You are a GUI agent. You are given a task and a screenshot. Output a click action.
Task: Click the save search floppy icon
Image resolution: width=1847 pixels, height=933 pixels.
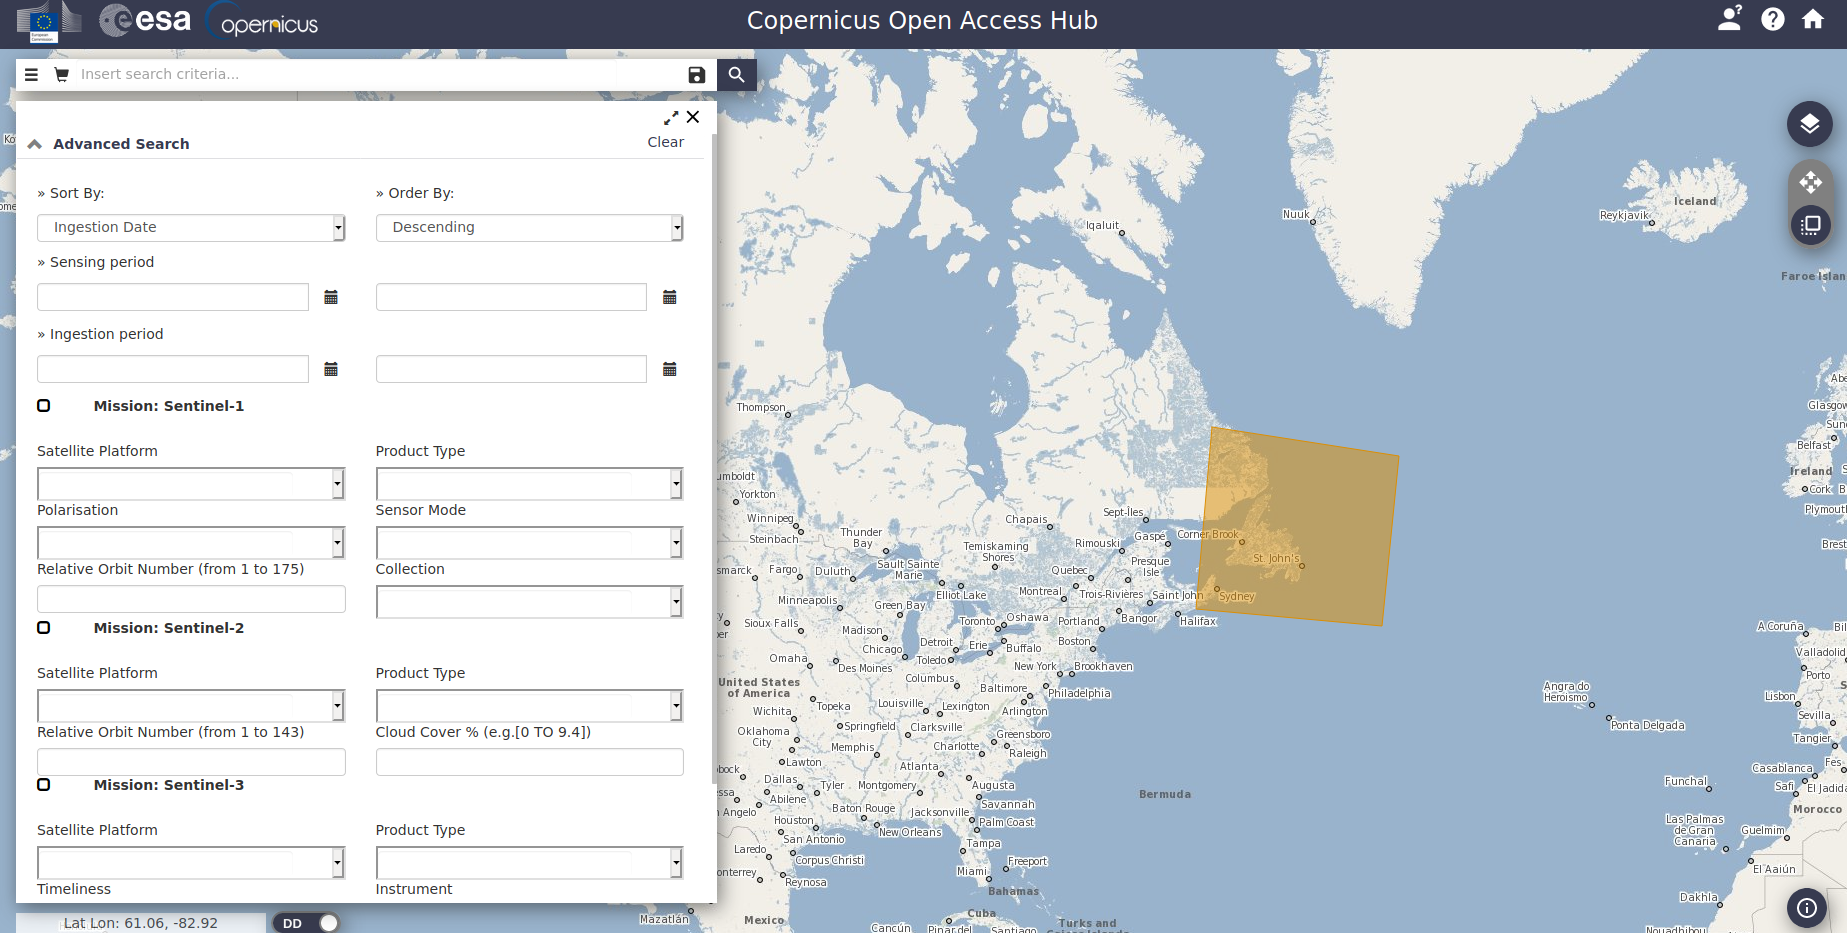pos(697,75)
